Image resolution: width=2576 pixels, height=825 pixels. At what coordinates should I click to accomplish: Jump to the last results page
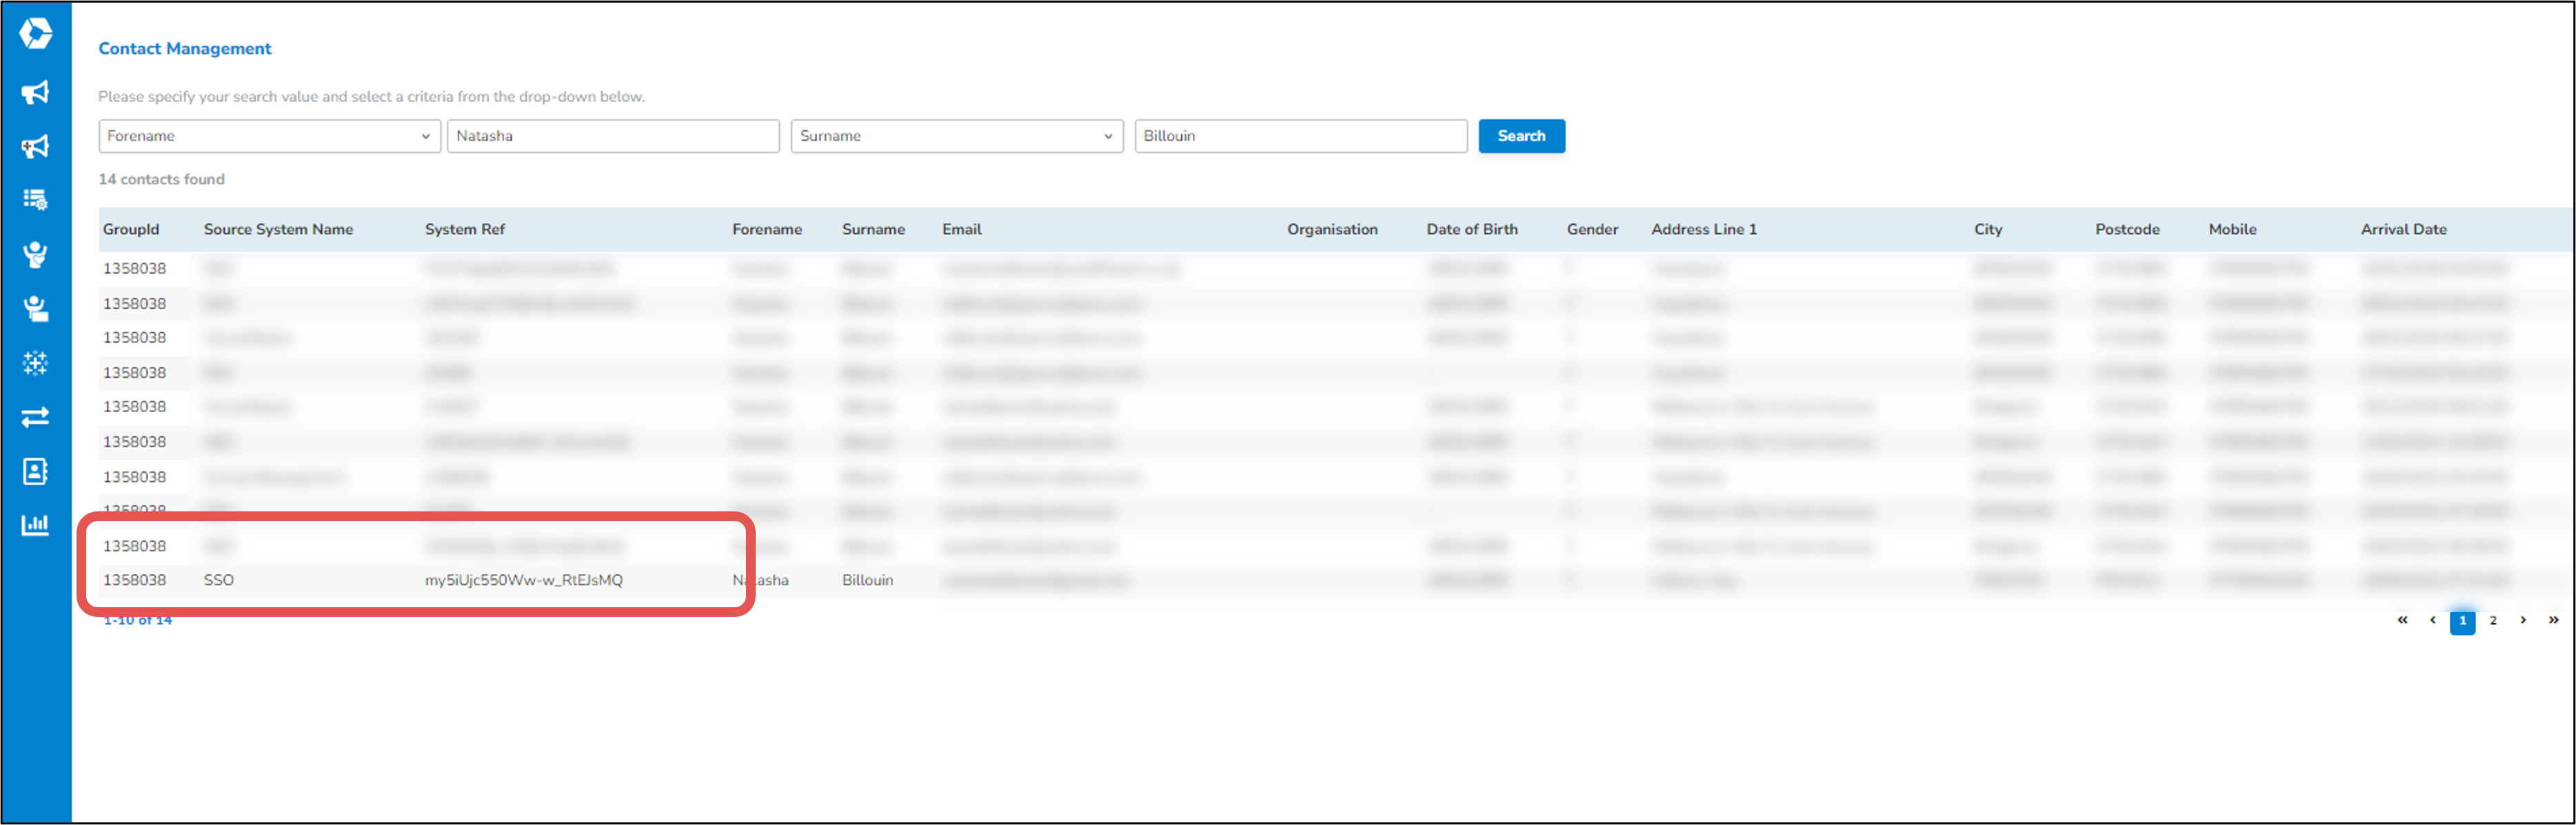[x=2553, y=620]
